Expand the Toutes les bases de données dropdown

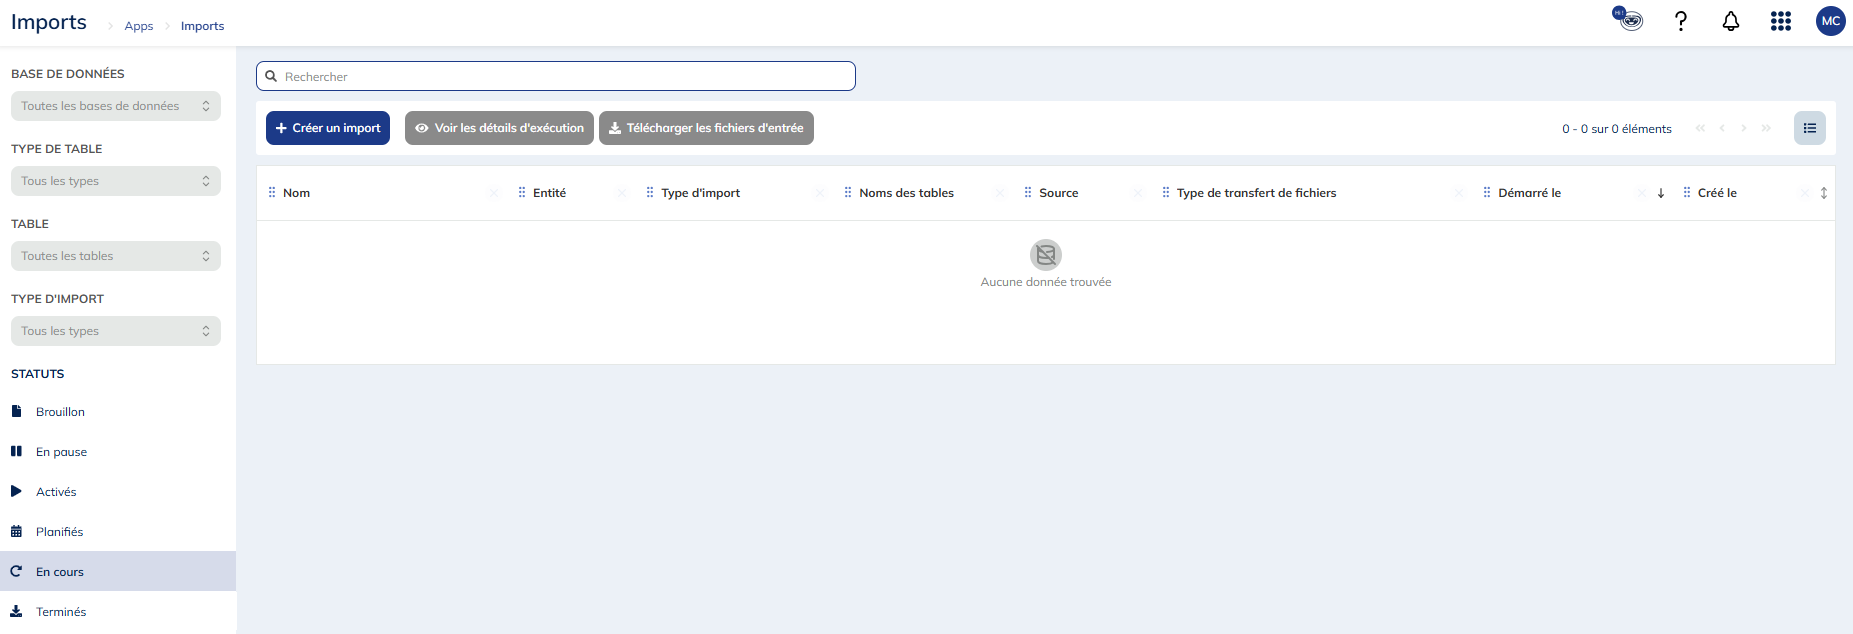[116, 106]
